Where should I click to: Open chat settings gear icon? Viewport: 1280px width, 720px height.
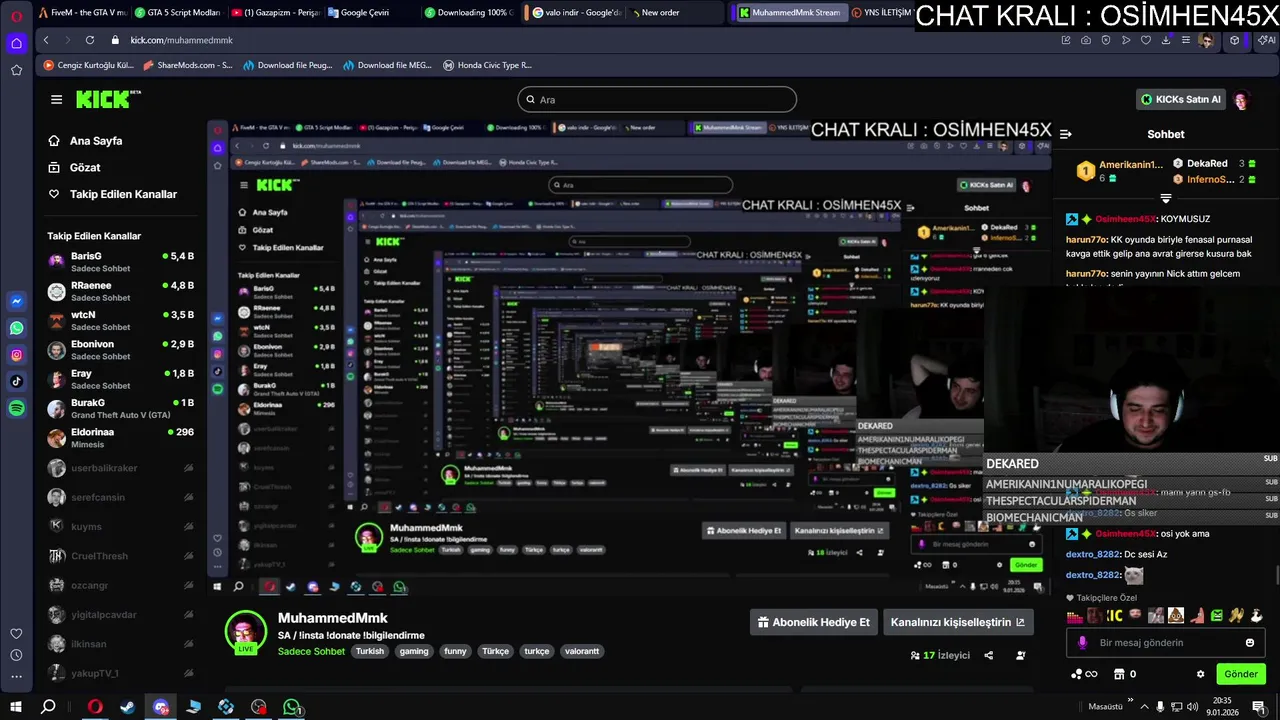coord(1201,674)
